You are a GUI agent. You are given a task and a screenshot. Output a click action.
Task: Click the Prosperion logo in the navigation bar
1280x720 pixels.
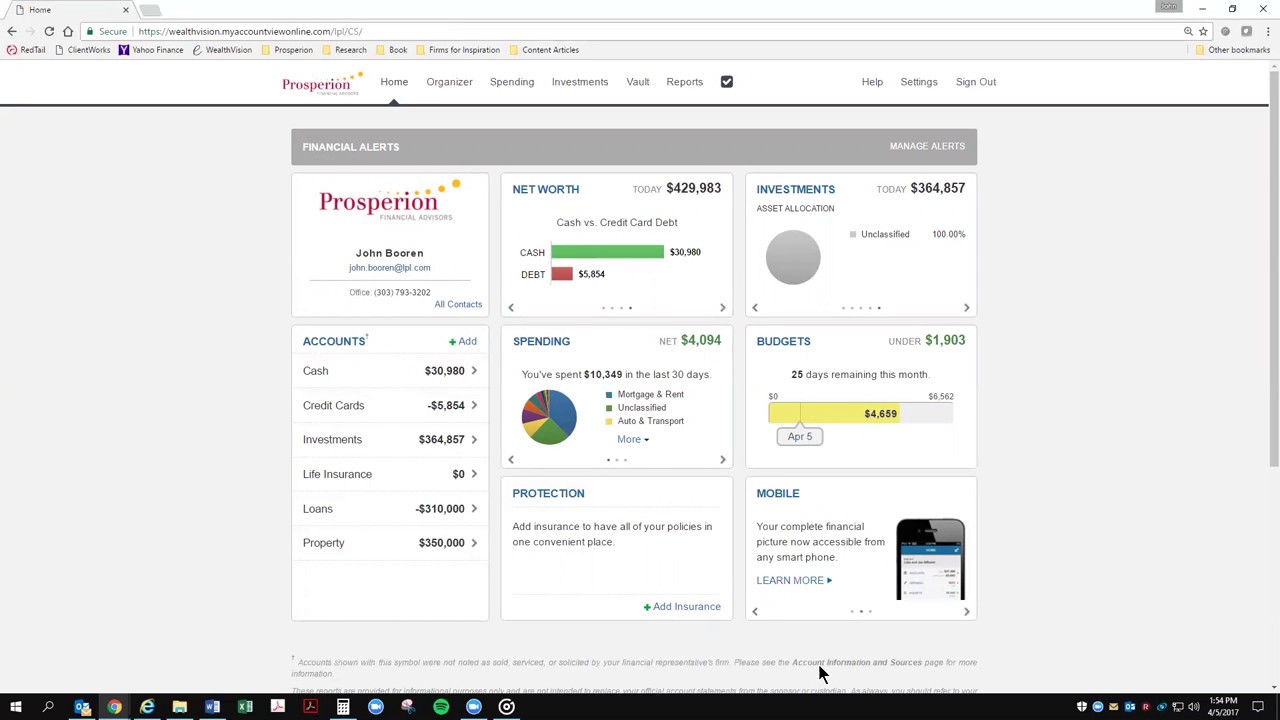(x=320, y=84)
